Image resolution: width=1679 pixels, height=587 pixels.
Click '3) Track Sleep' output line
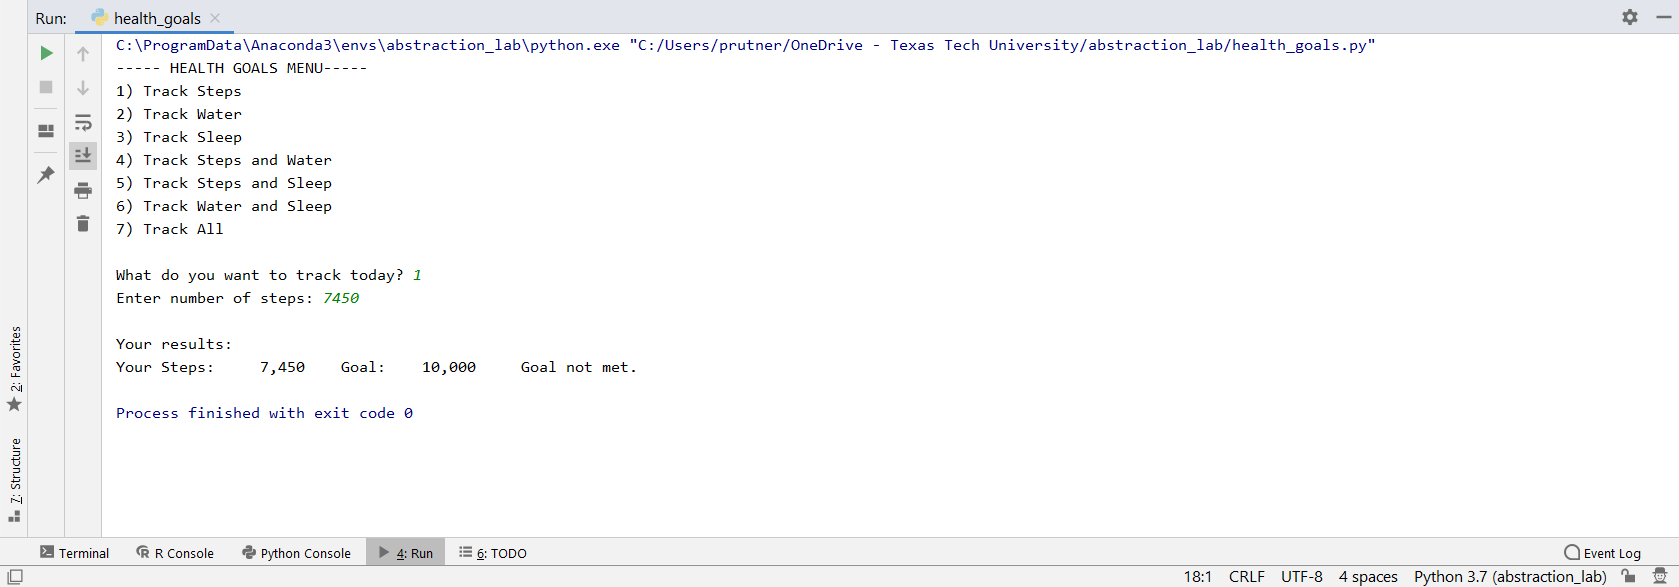tap(179, 137)
